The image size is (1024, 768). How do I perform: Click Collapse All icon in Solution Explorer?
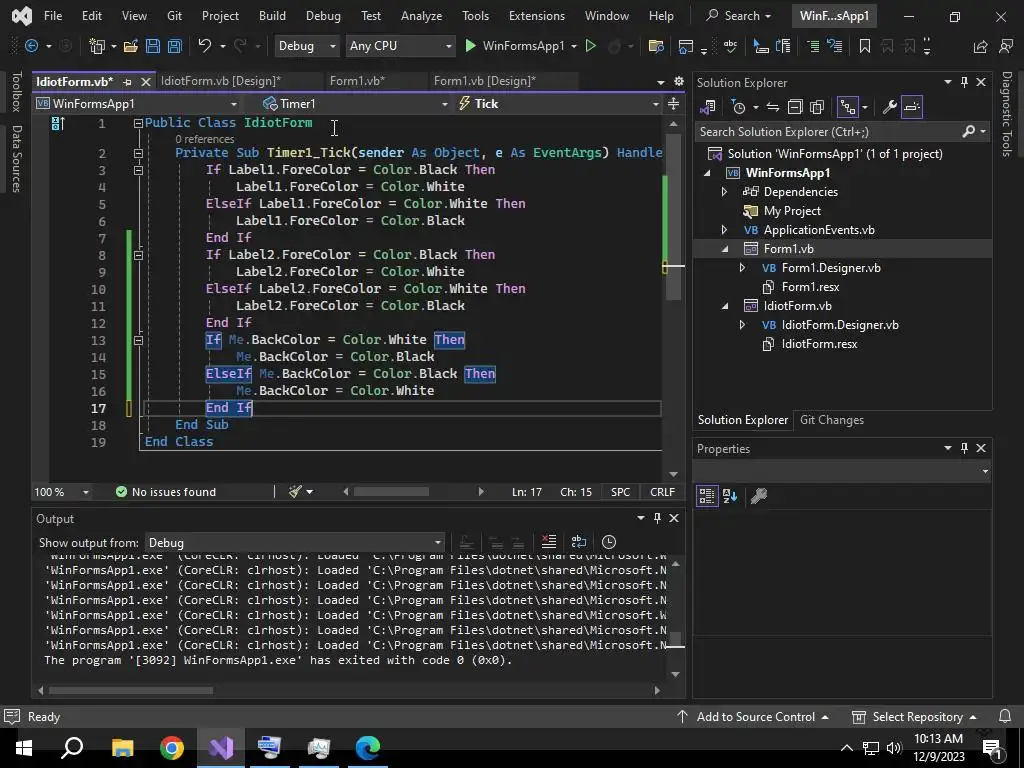click(x=795, y=107)
